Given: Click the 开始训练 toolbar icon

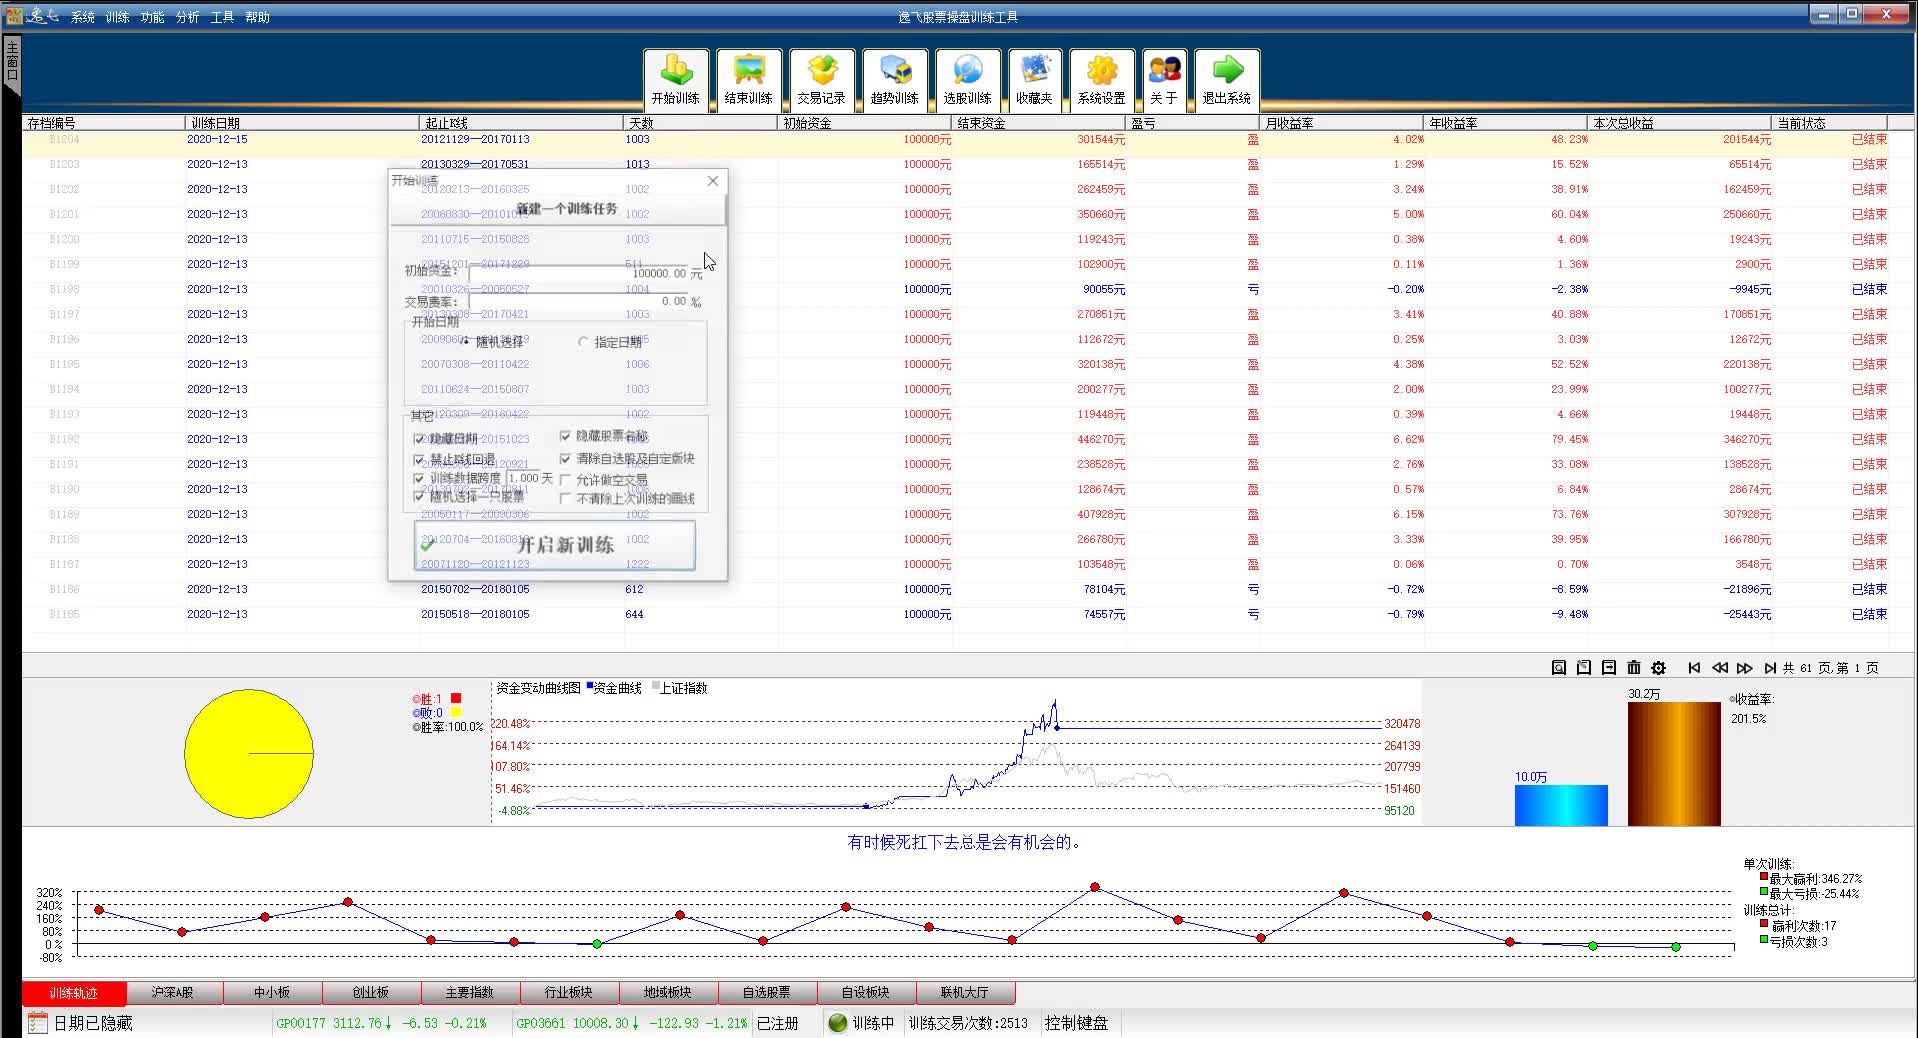Looking at the screenshot, I should point(676,79).
